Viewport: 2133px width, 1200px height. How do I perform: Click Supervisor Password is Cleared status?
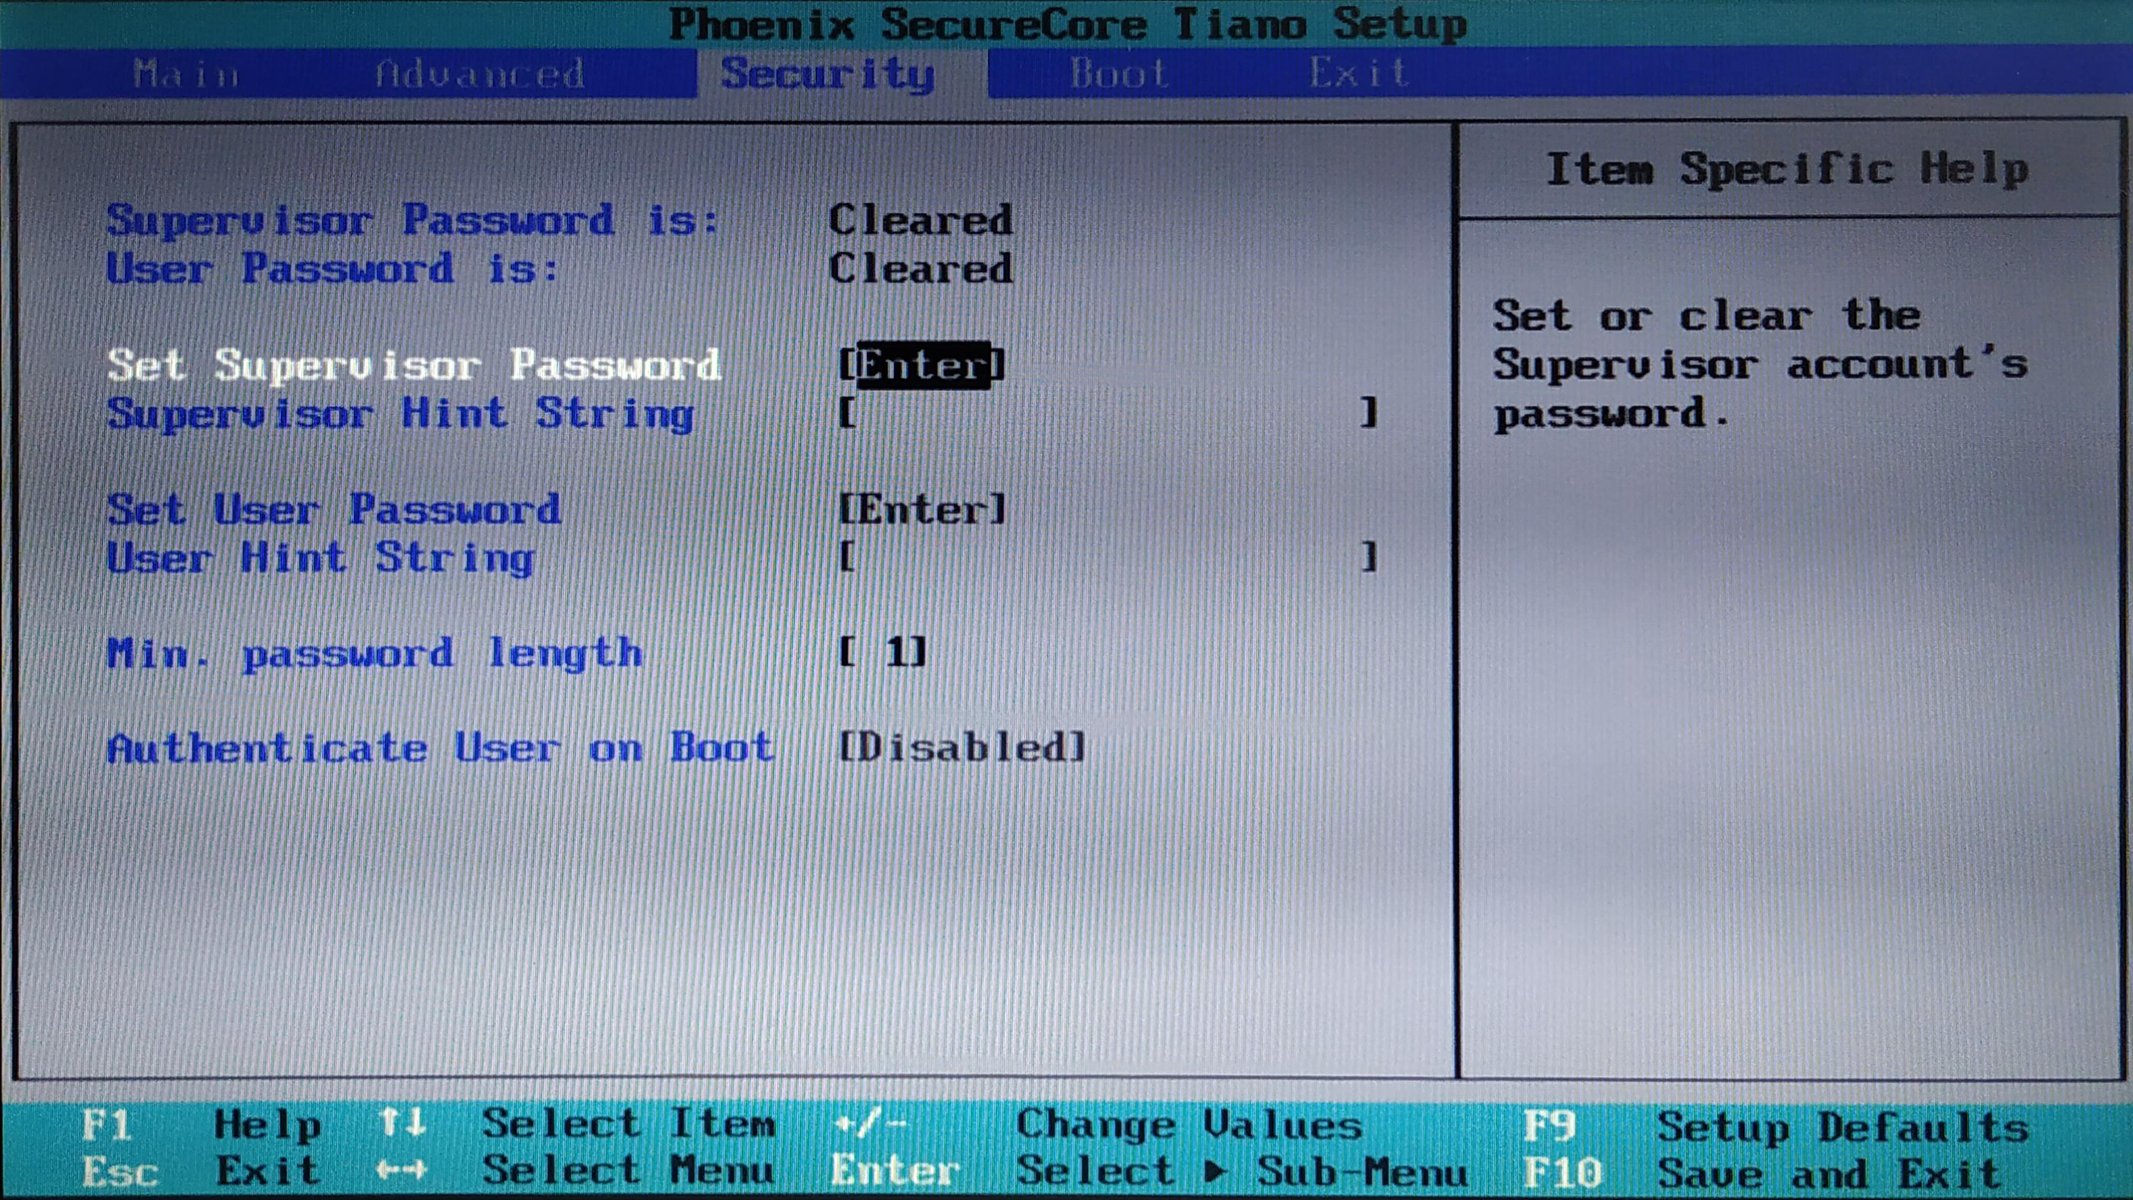coord(921,220)
